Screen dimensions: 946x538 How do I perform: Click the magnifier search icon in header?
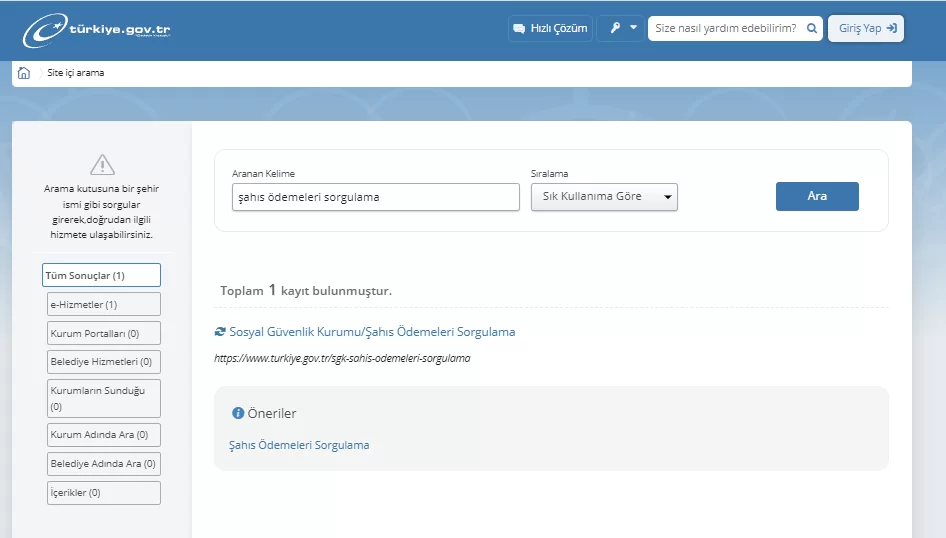click(x=812, y=28)
